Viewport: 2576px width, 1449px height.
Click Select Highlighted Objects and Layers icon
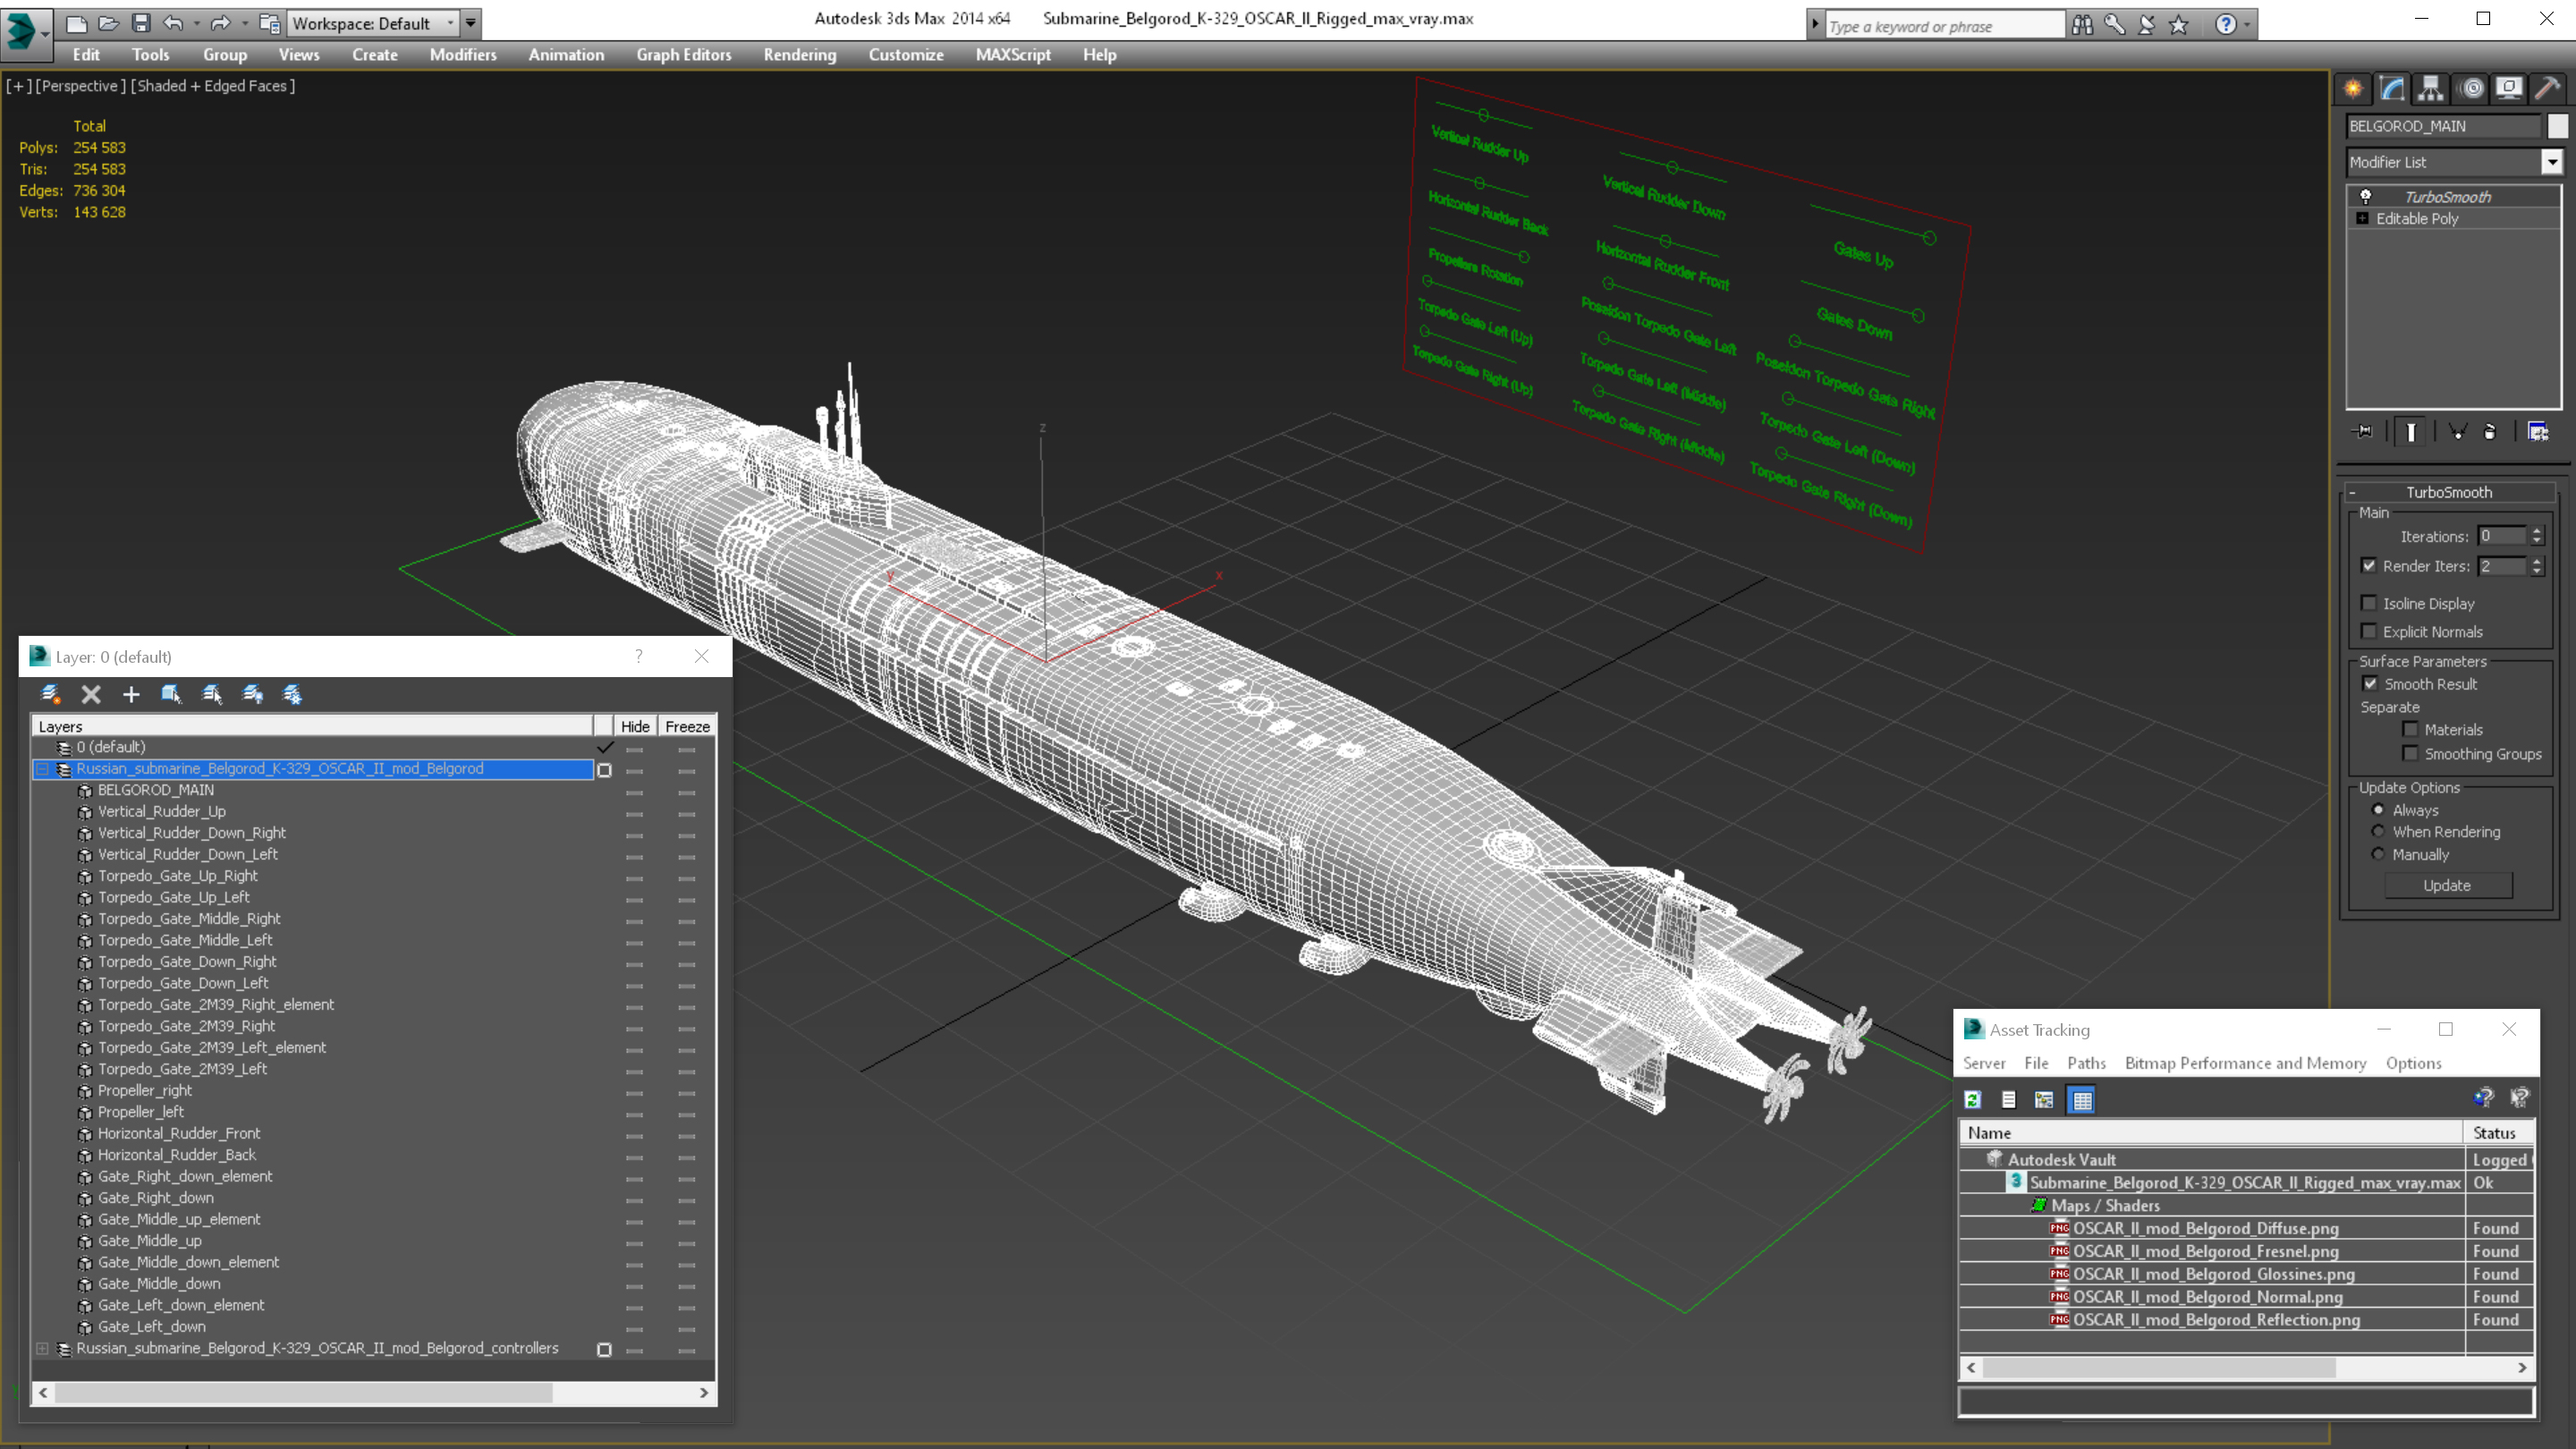pyautogui.click(x=171, y=694)
